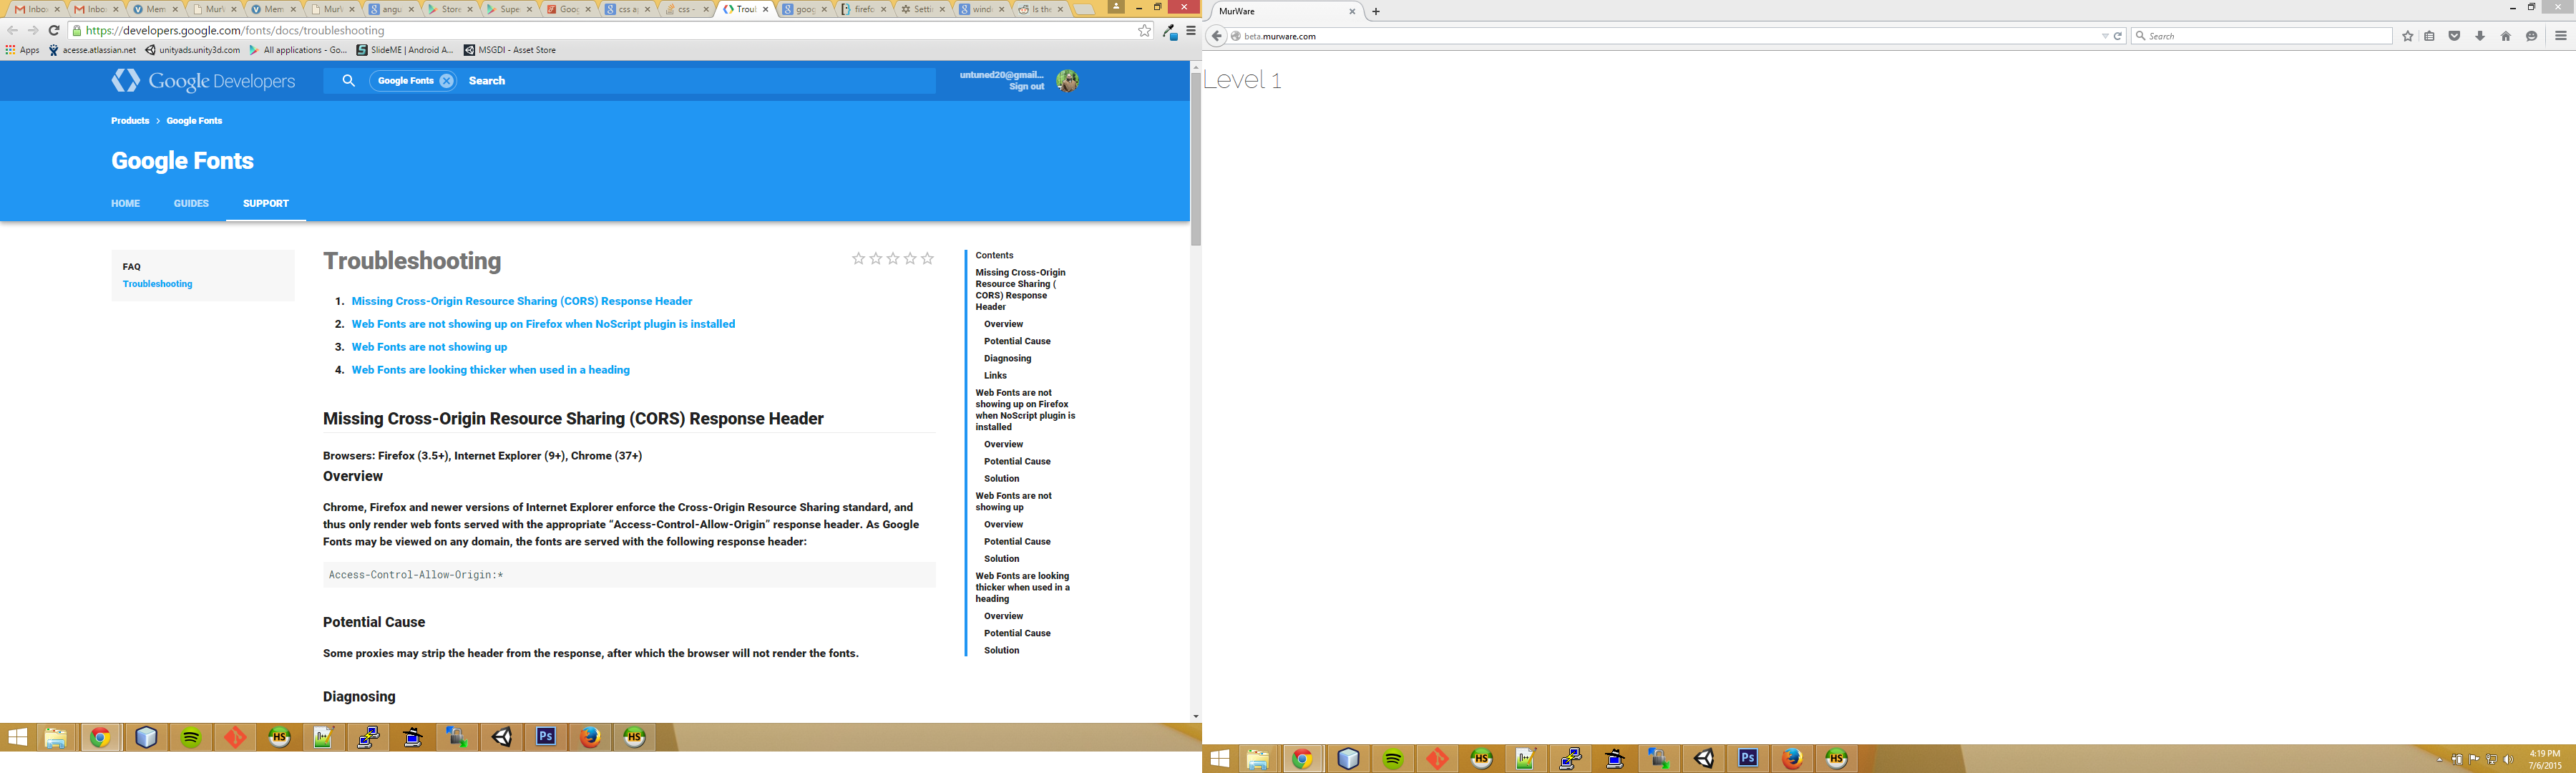Select the HOME tab on Google Fonts
2576x773 pixels.
[125, 204]
